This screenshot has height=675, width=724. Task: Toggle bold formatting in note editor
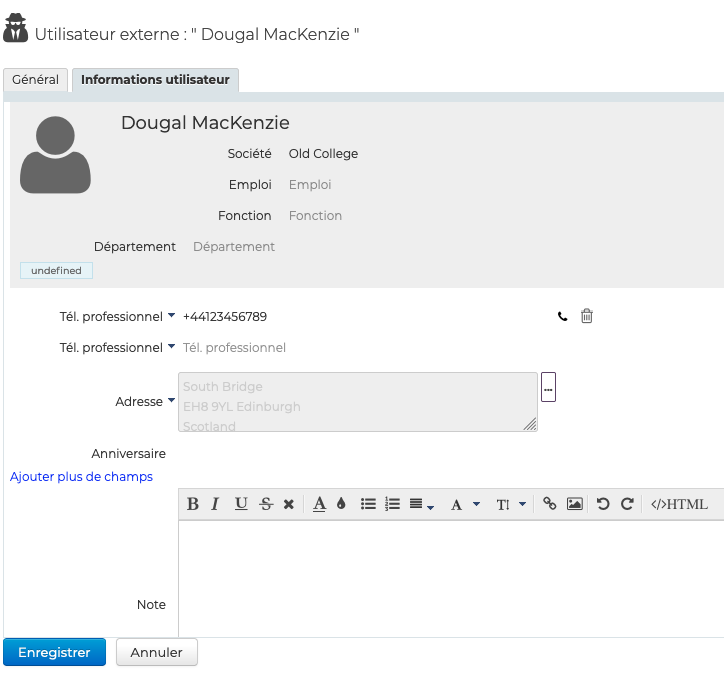tap(193, 504)
